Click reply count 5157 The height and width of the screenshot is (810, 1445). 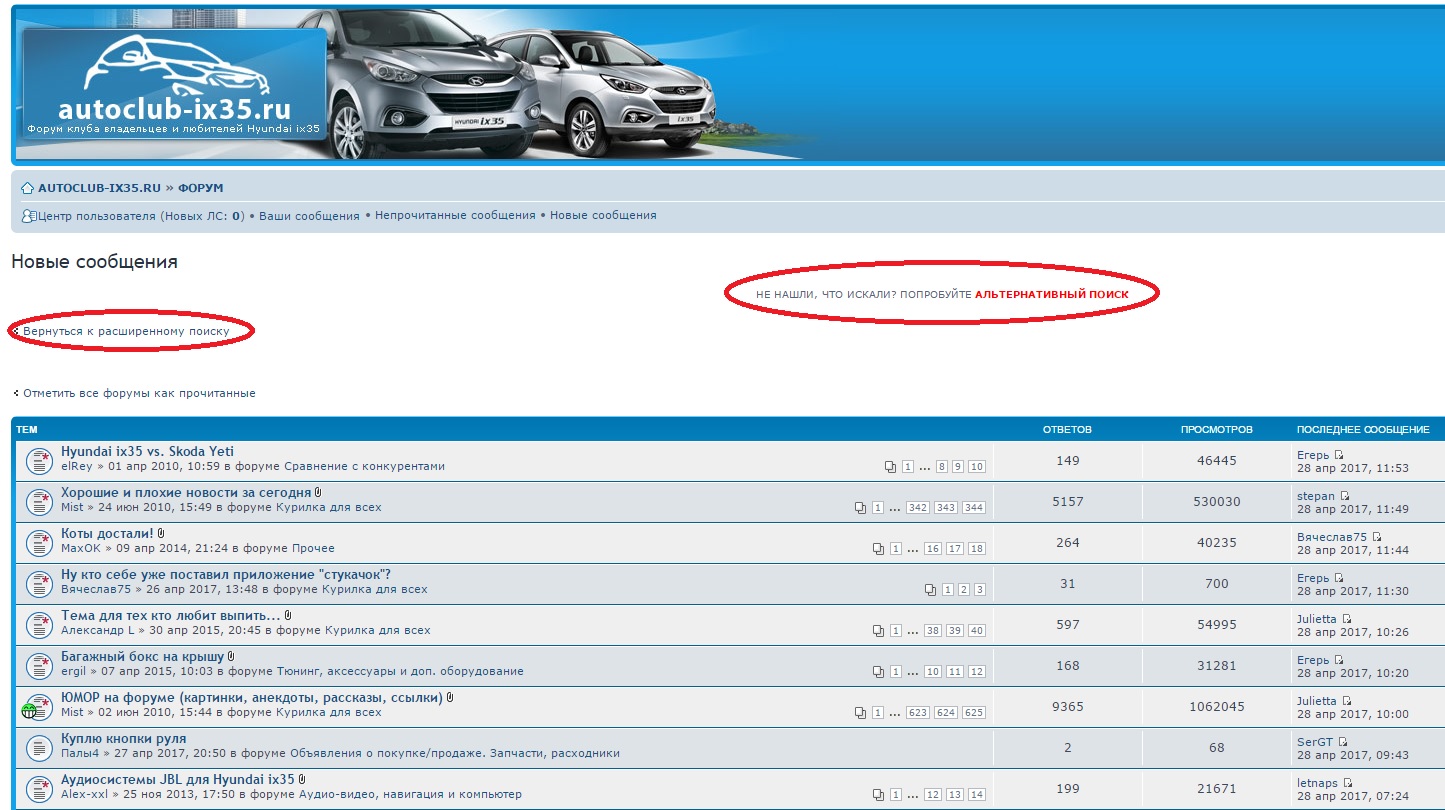[x=1068, y=502]
